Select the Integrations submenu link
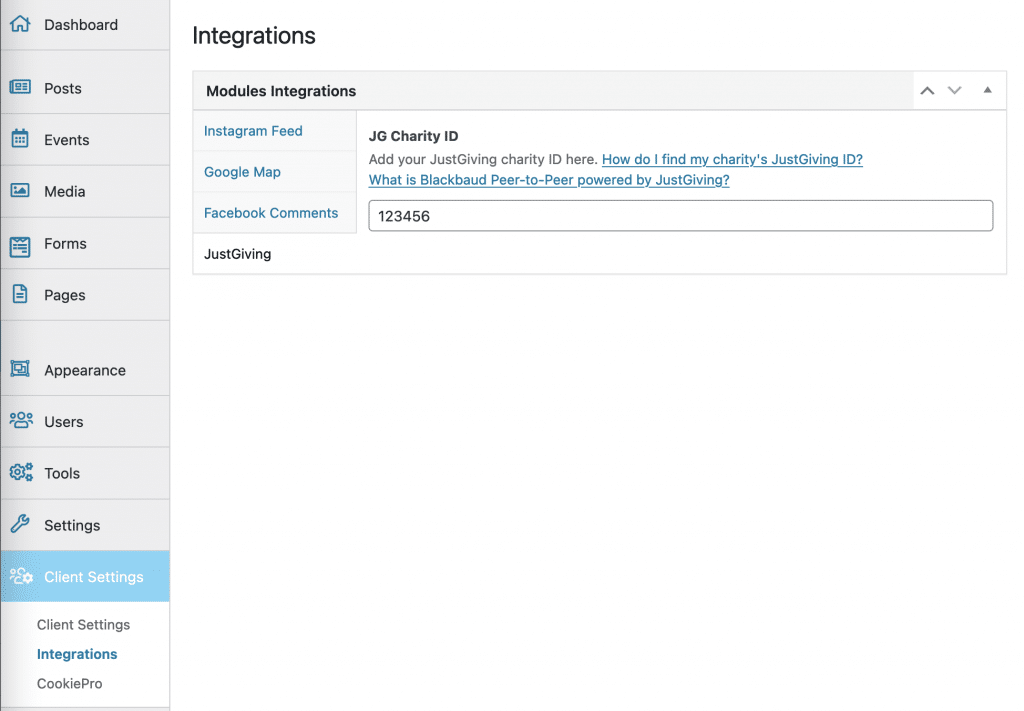 [x=77, y=654]
